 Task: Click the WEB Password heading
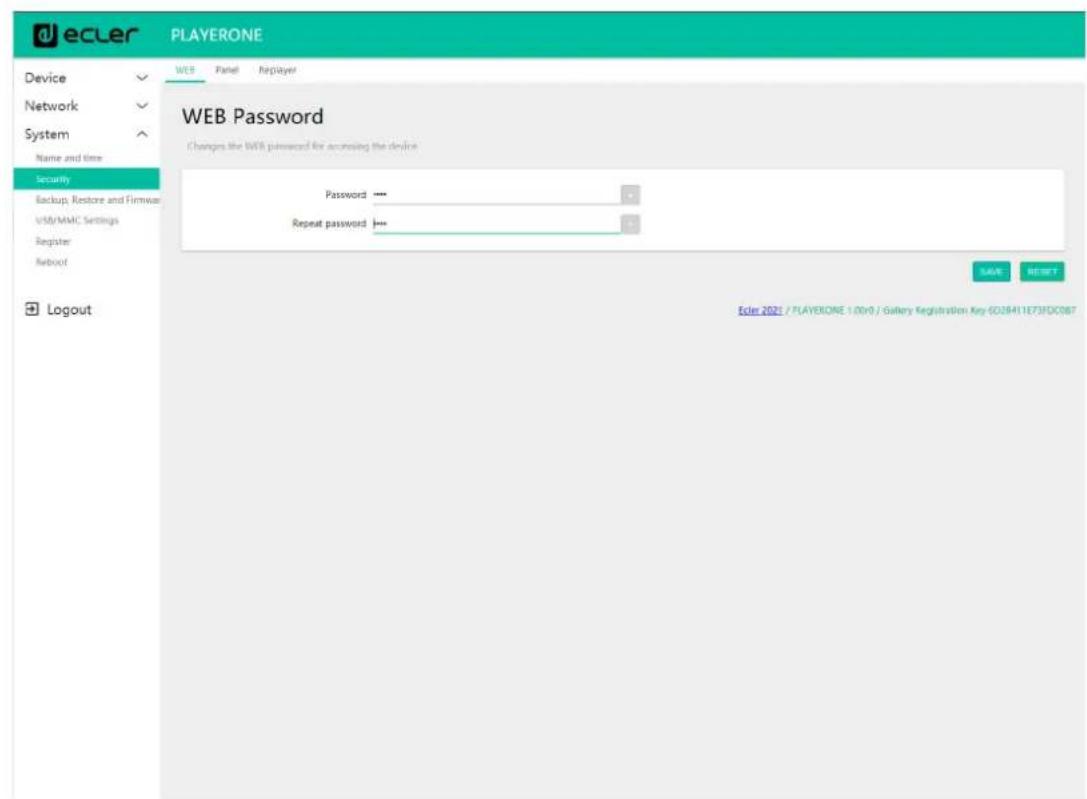coord(252,116)
